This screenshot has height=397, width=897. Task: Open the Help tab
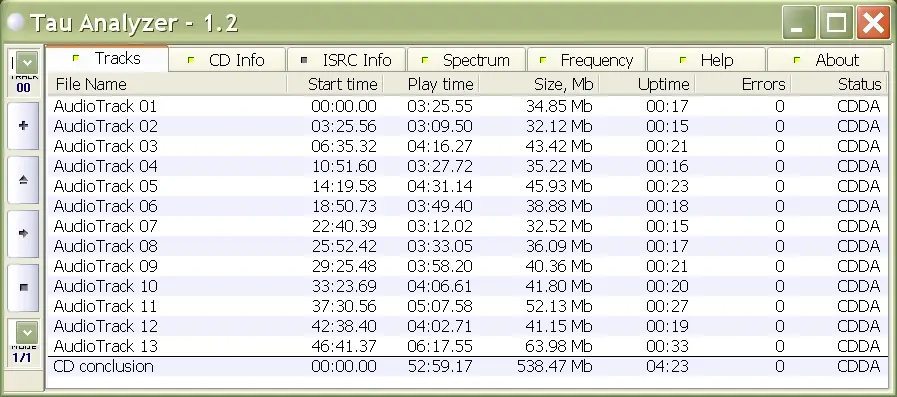tap(706, 60)
